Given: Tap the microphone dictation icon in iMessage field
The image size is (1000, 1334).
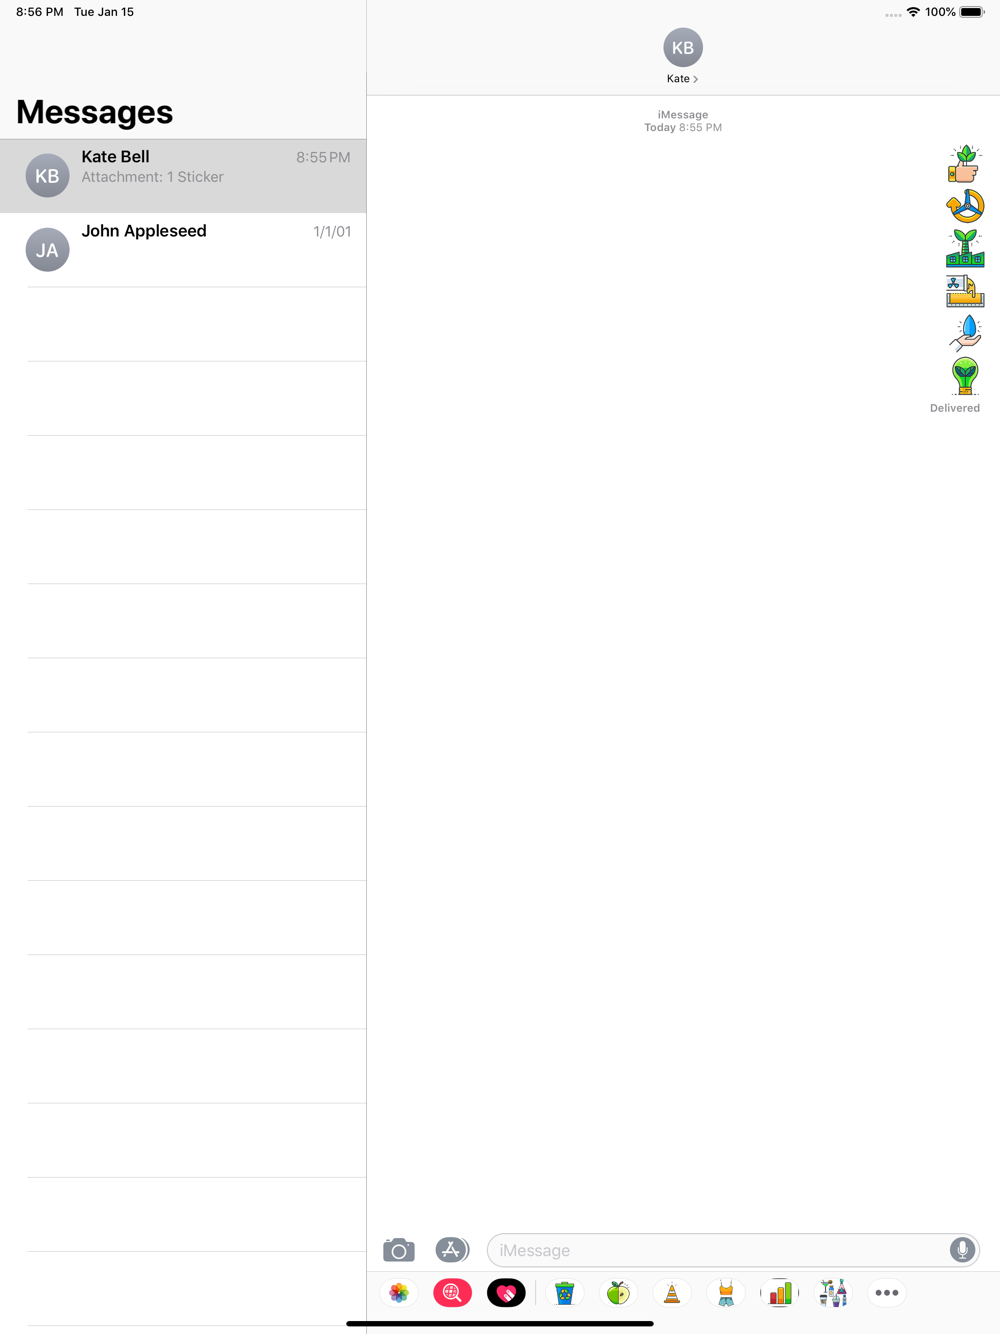Looking at the screenshot, I should point(962,1250).
